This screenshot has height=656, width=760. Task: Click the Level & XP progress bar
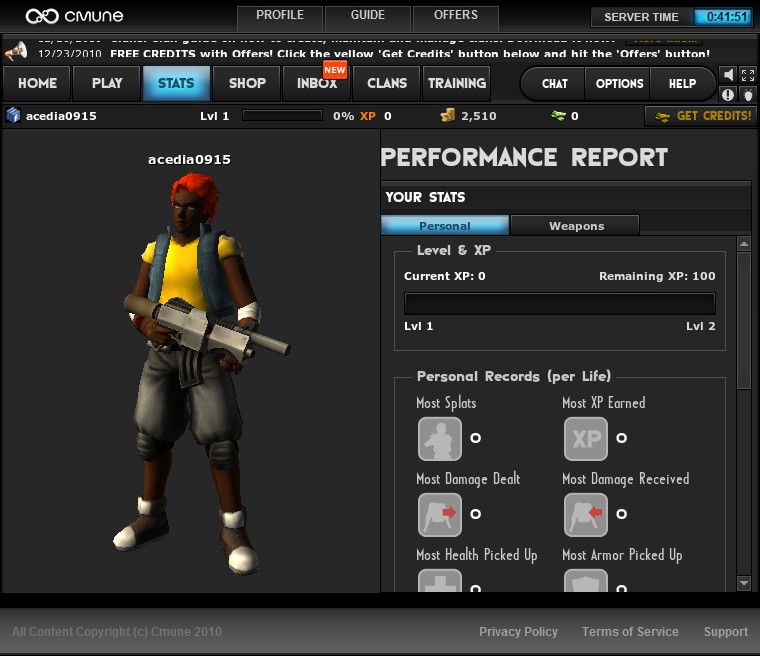[559, 304]
